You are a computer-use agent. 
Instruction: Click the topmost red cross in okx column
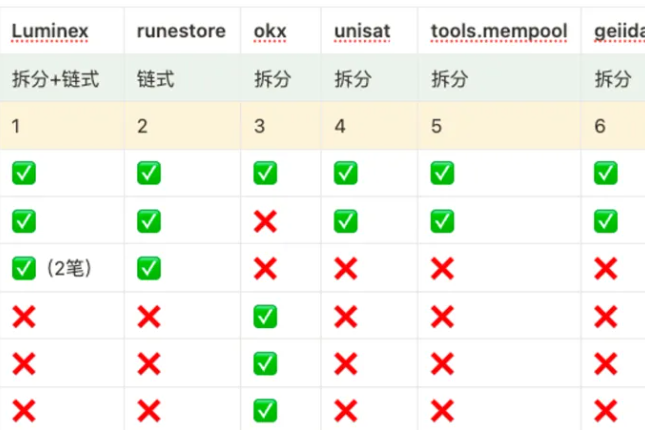[x=265, y=221]
